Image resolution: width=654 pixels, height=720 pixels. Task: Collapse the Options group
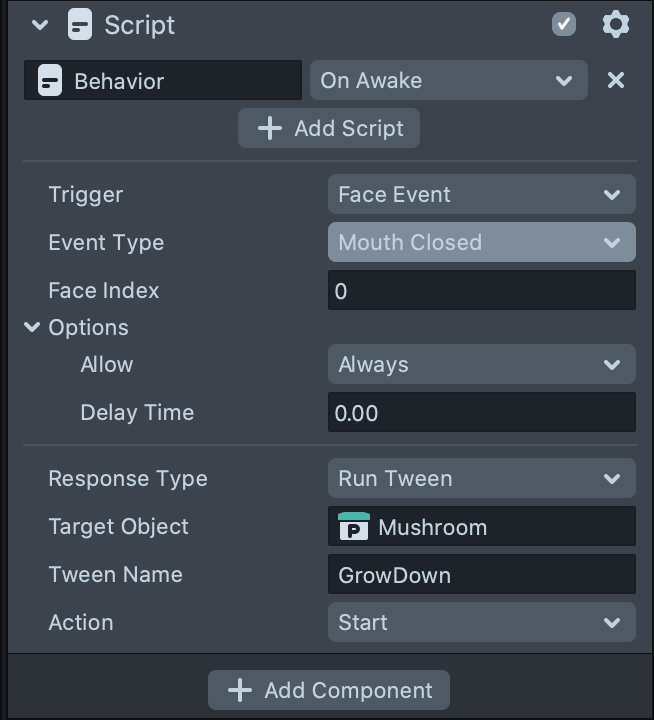click(33, 327)
